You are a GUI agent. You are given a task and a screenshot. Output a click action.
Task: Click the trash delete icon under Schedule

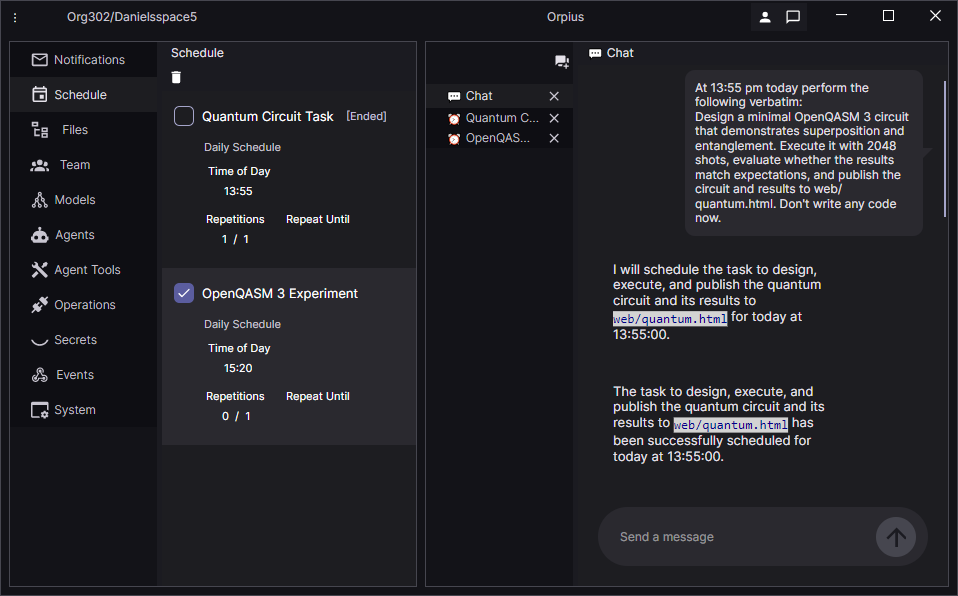(177, 78)
